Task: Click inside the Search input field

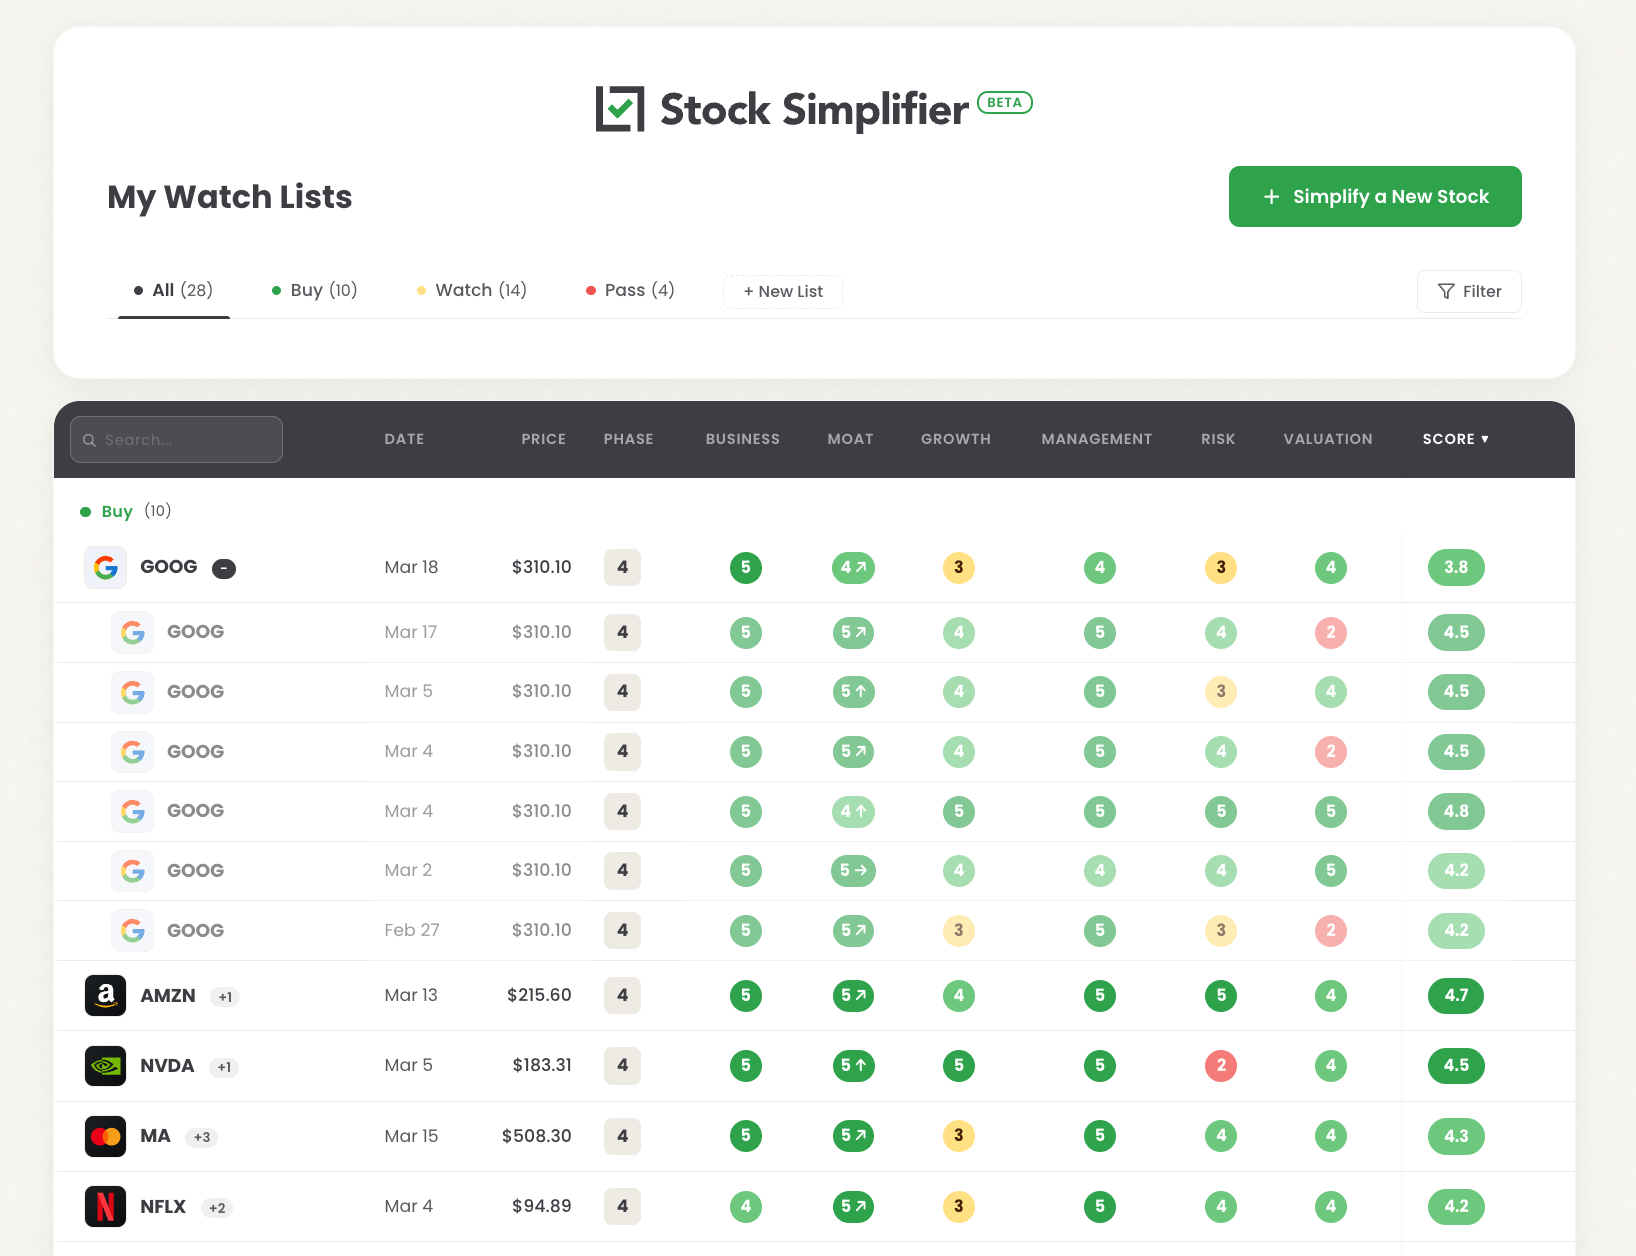Action: (175, 439)
